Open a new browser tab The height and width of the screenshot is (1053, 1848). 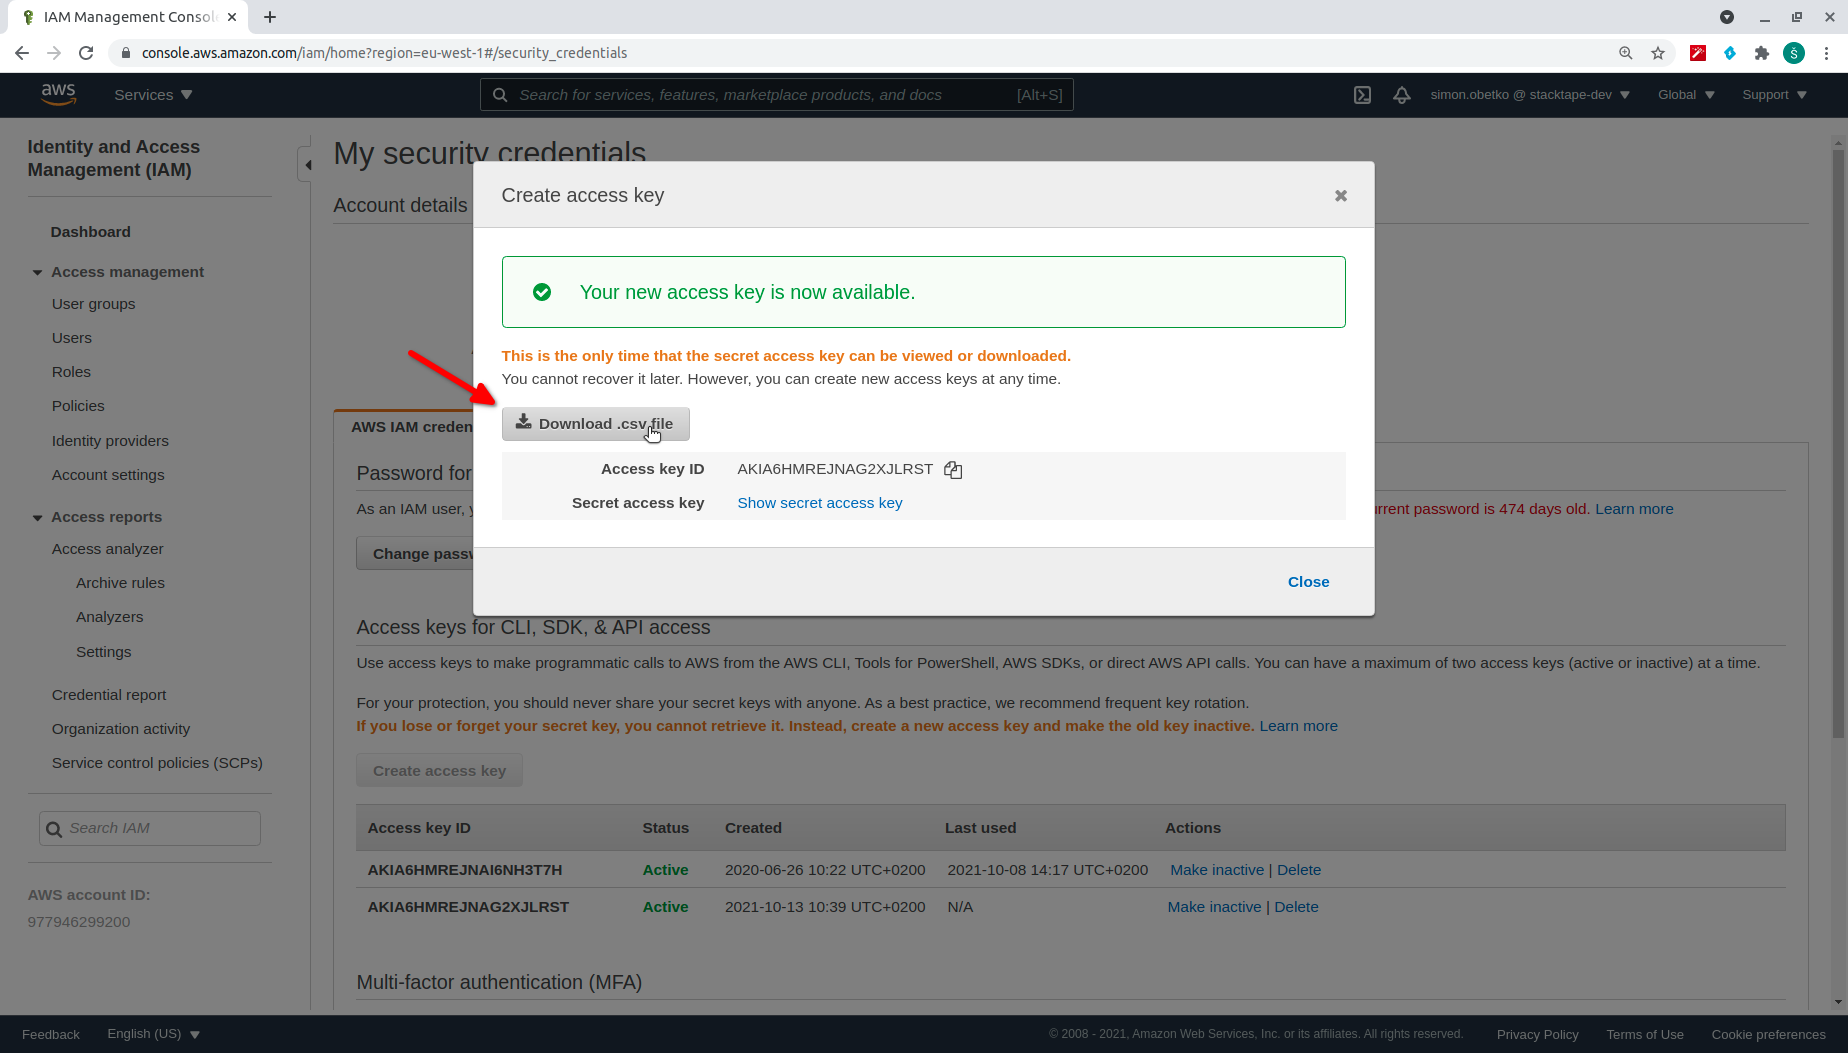(270, 17)
